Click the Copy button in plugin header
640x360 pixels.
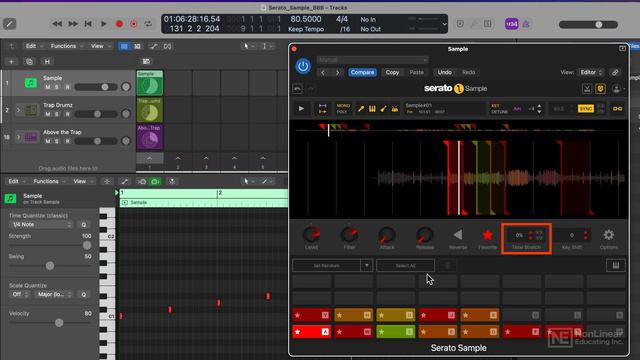tap(392, 72)
